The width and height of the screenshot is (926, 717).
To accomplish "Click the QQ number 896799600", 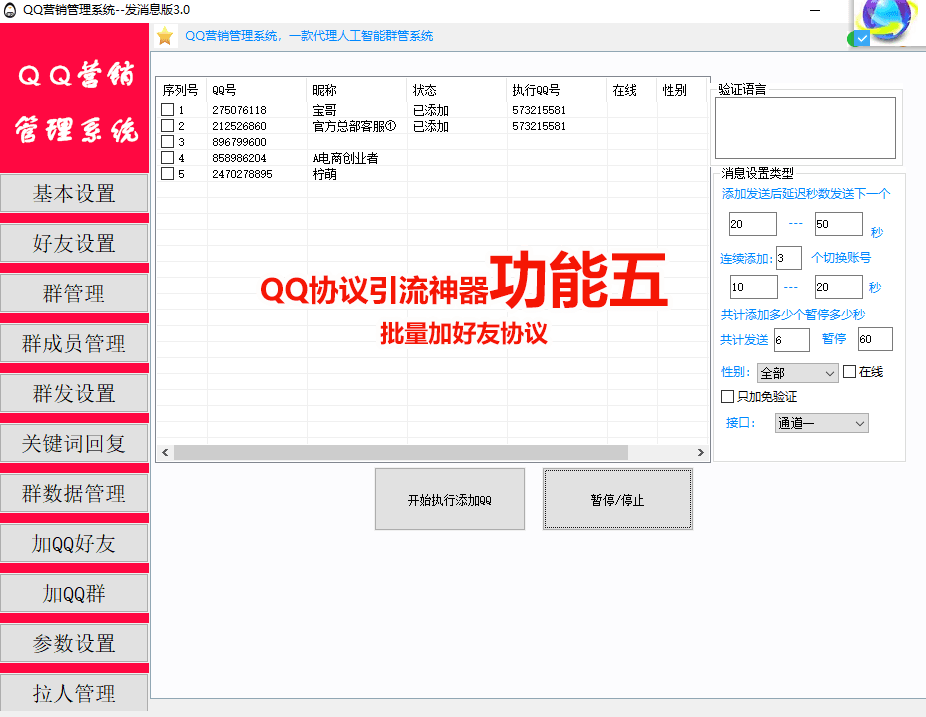I will (x=239, y=142).
